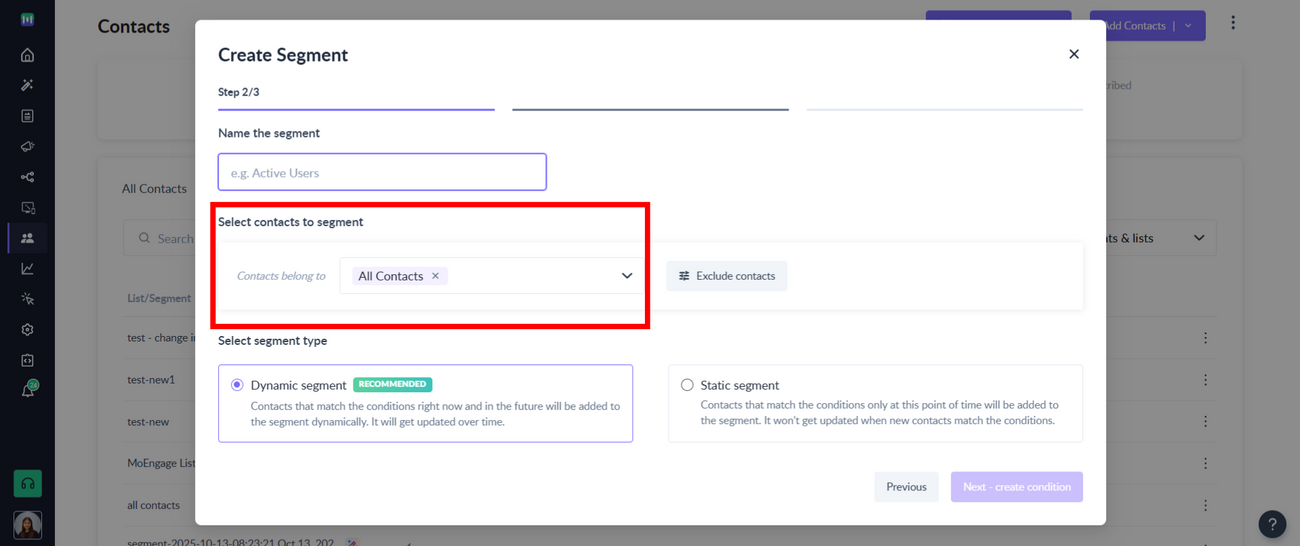
Task: Open the analytics chart sidebar icon
Action: [27, 268]
